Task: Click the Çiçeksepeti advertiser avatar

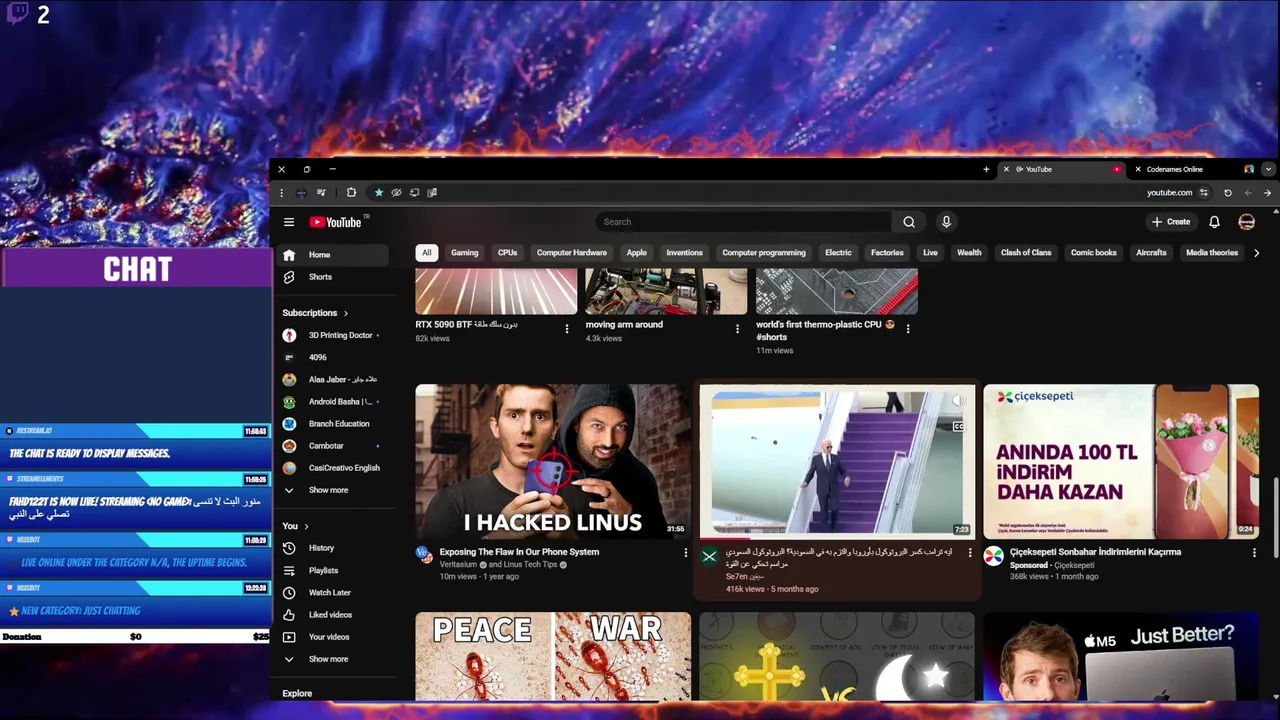Action: (993, 556)
